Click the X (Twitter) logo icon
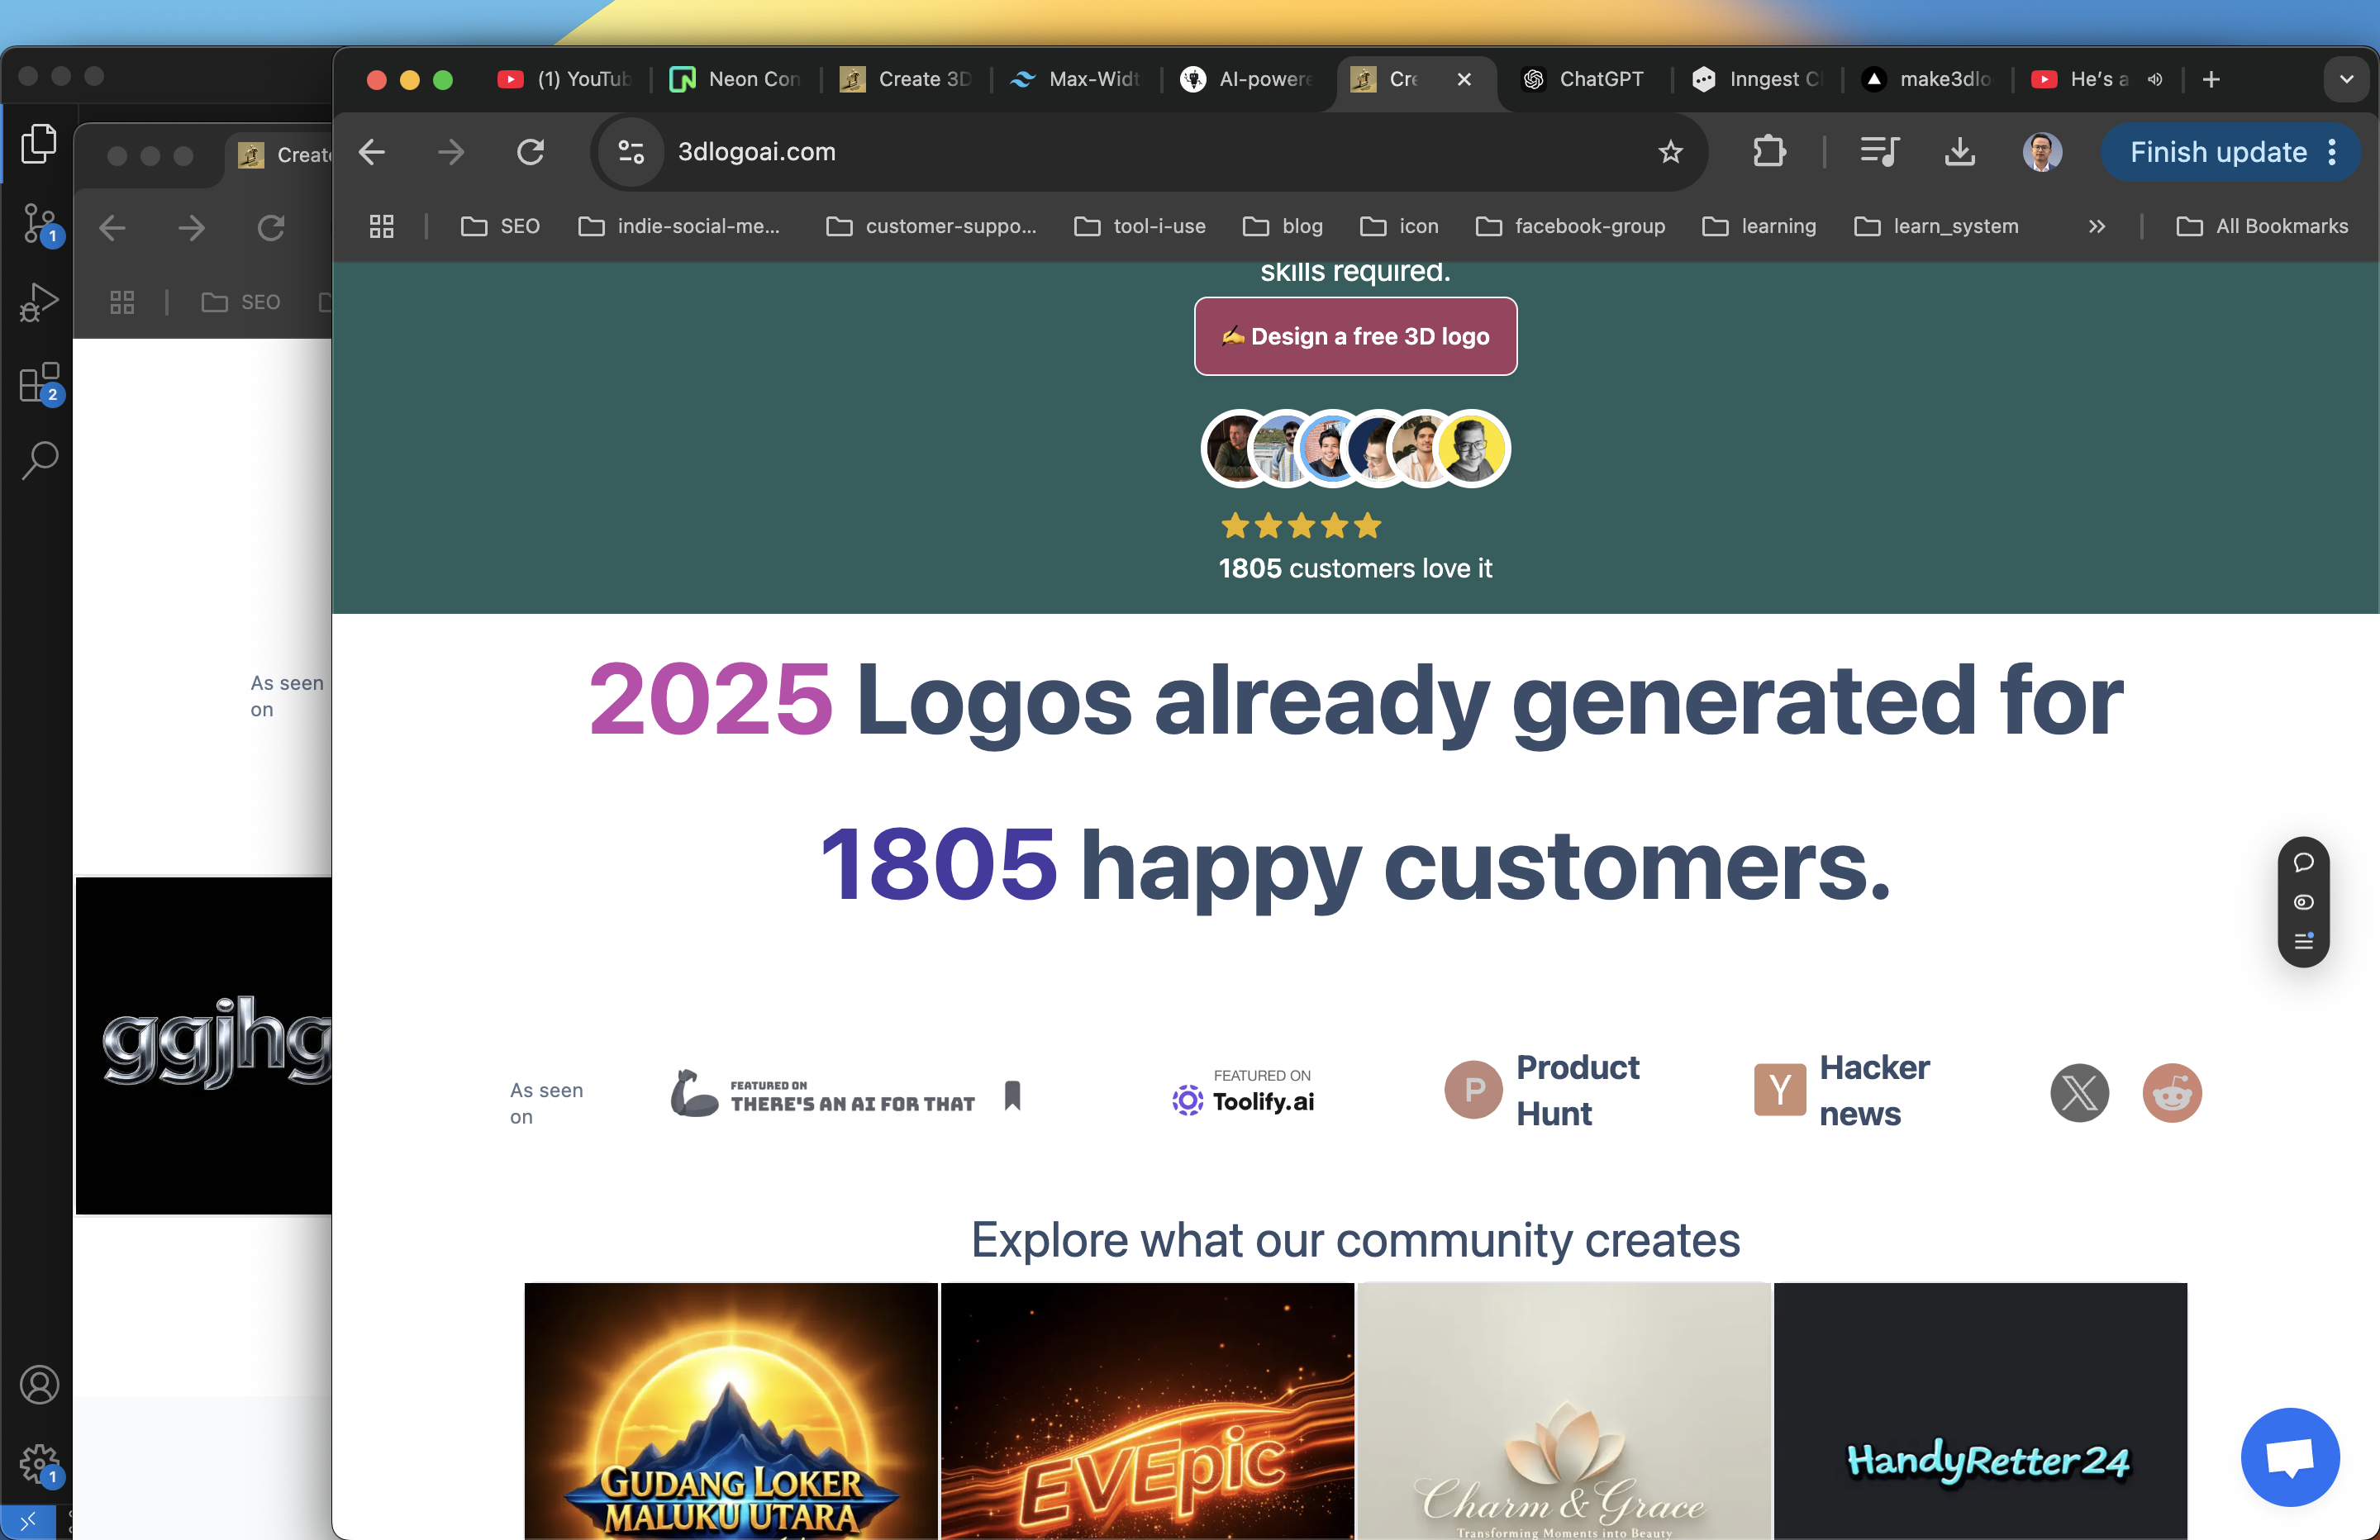The height and width of the screenshot is (1540, 2380). 2079,1093
